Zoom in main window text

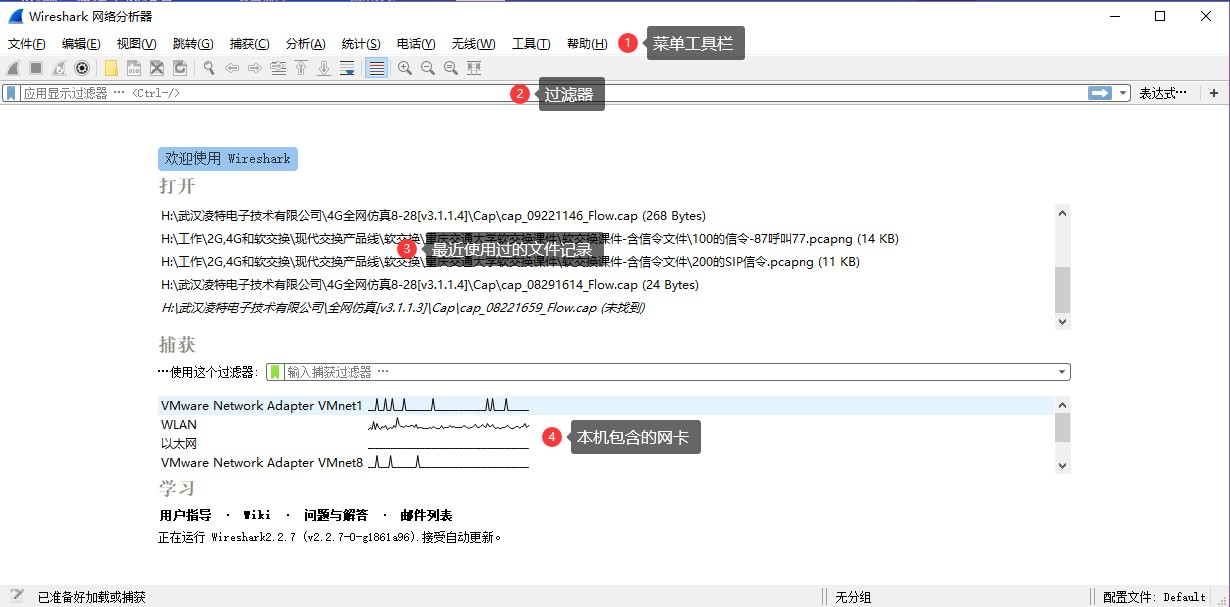405,68
